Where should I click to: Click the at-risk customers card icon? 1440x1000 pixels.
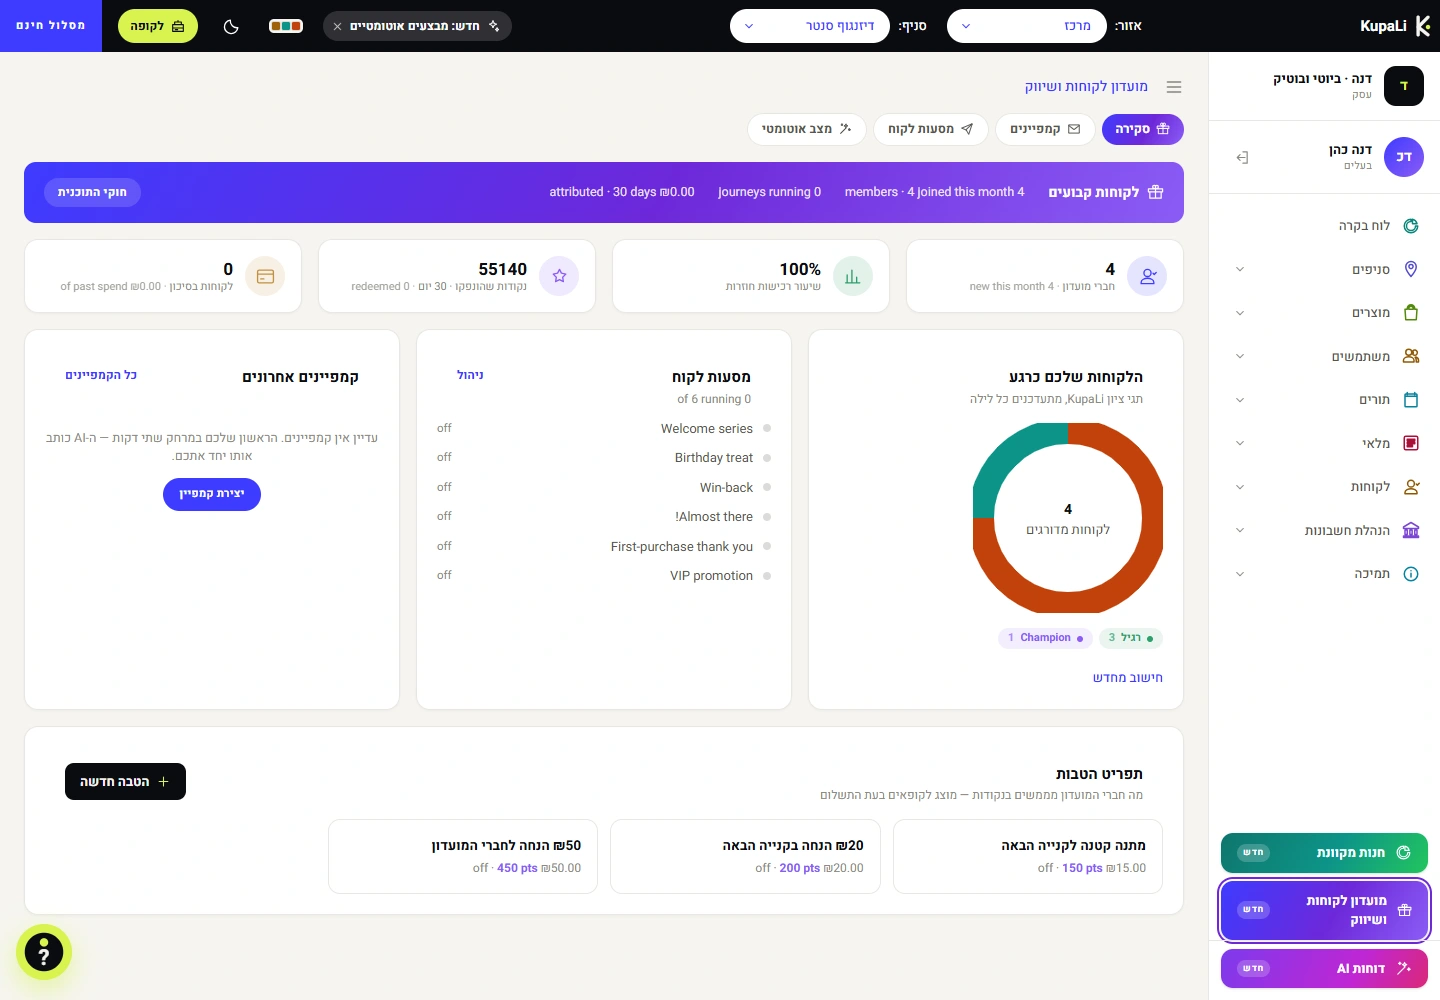[x=265, y=276]
